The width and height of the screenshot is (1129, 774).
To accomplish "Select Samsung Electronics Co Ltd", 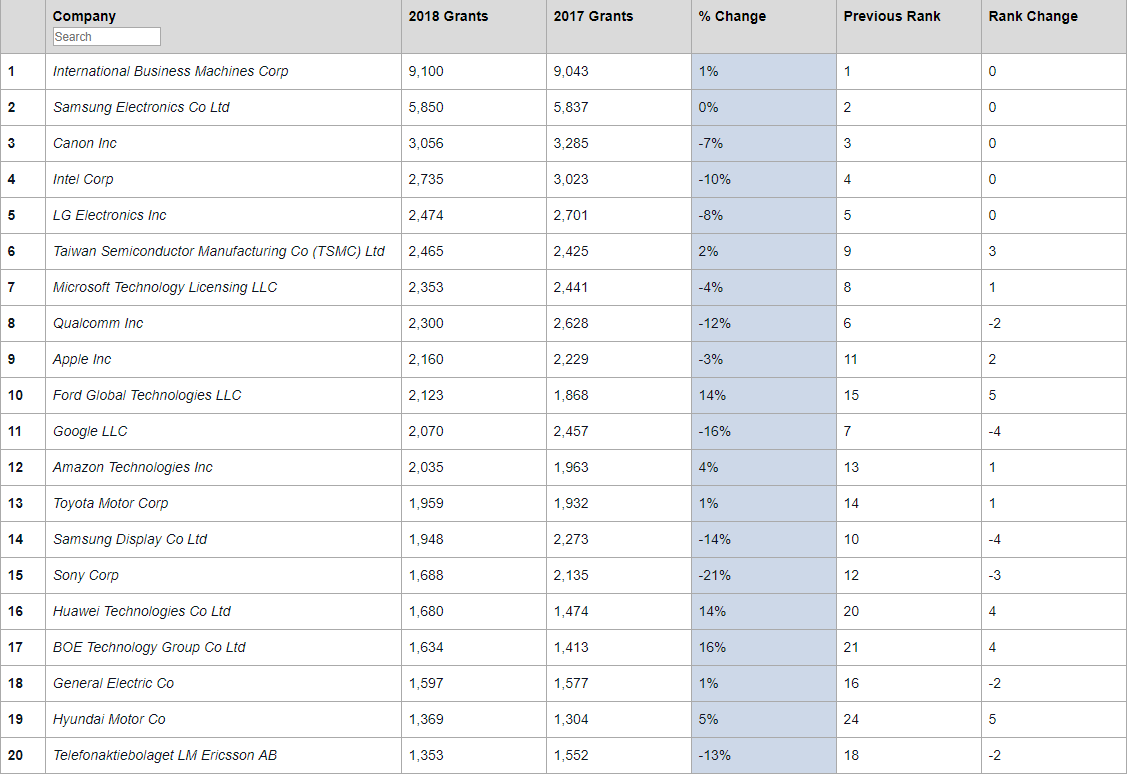I will click(141, 107).
